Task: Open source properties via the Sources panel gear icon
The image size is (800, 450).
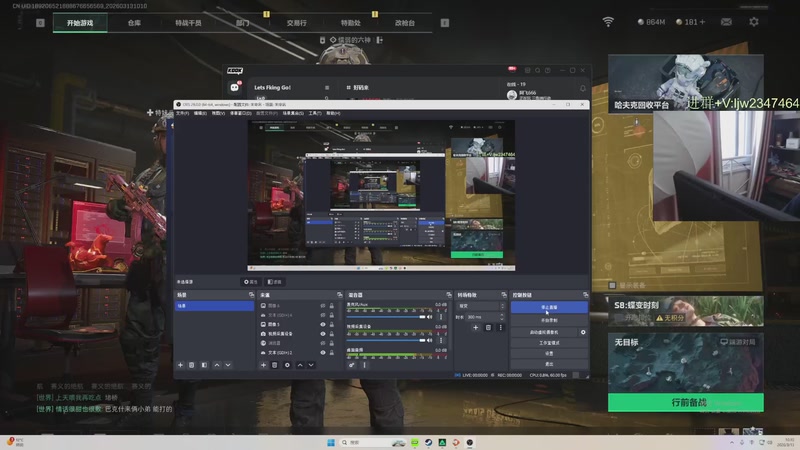Action: coord(287,365)
